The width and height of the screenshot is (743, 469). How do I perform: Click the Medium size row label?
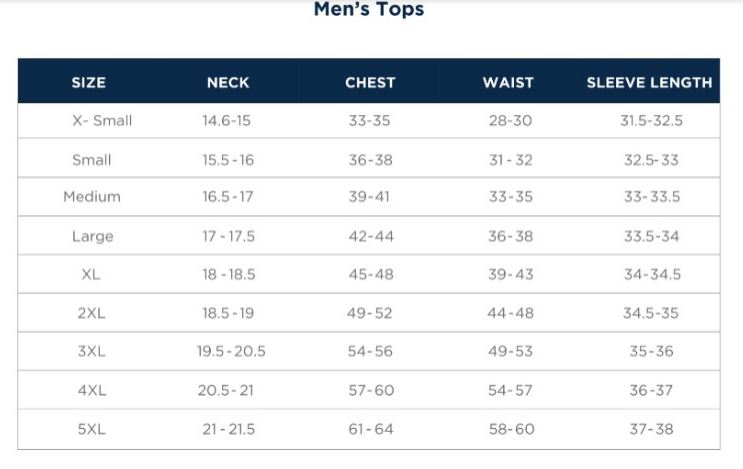92,197
